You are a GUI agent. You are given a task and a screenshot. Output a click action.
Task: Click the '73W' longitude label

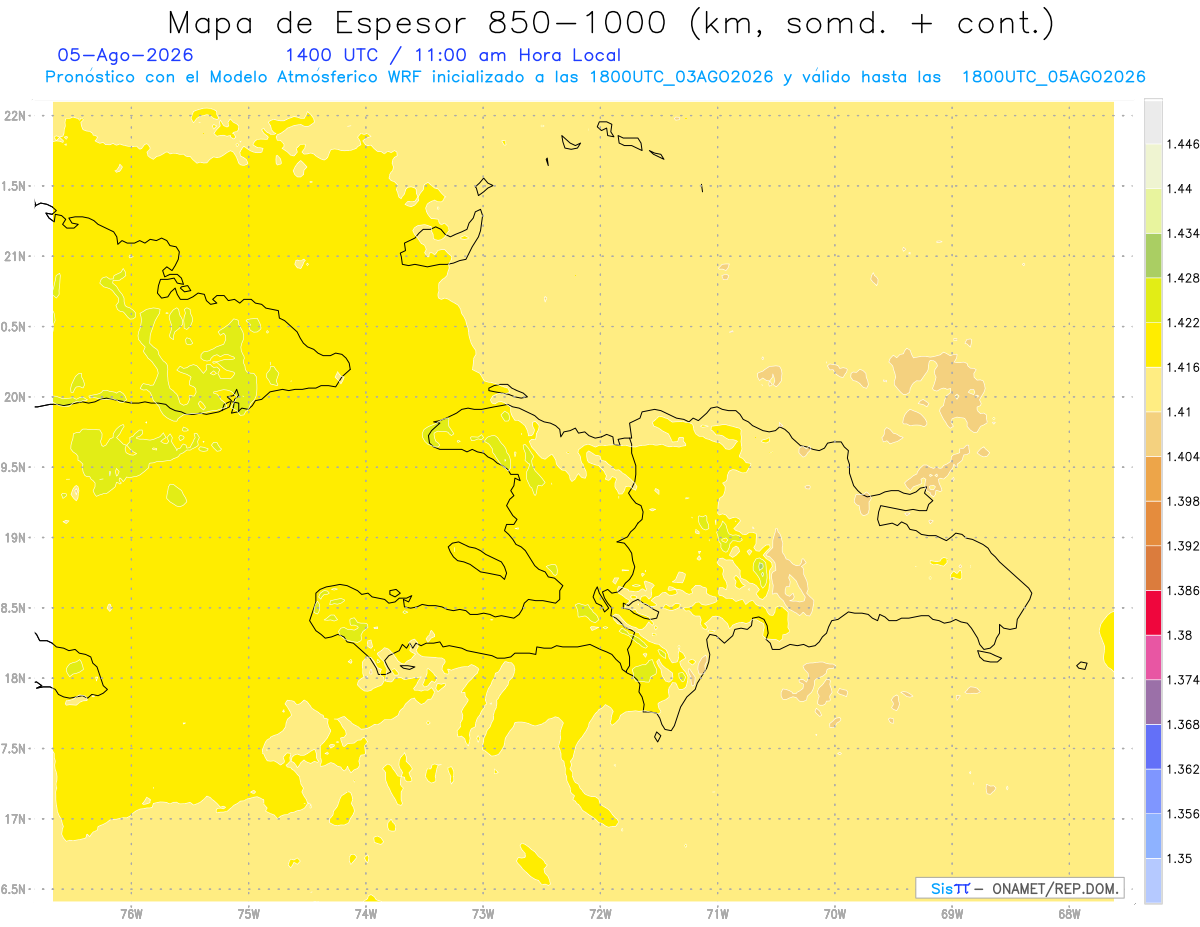tap(483, 914)
